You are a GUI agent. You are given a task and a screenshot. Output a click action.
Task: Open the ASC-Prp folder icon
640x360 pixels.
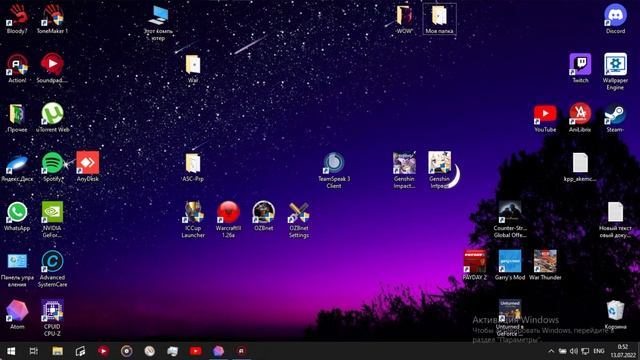(193, 167)
